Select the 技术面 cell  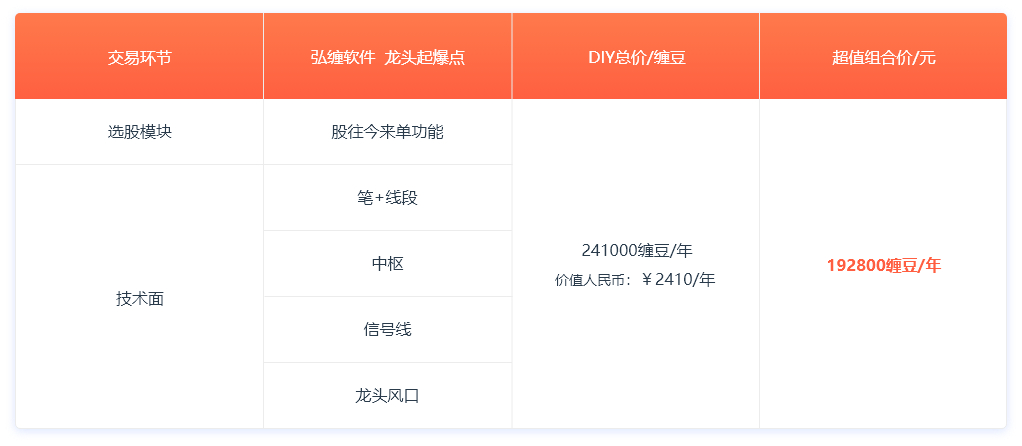(x=139, y=299)
